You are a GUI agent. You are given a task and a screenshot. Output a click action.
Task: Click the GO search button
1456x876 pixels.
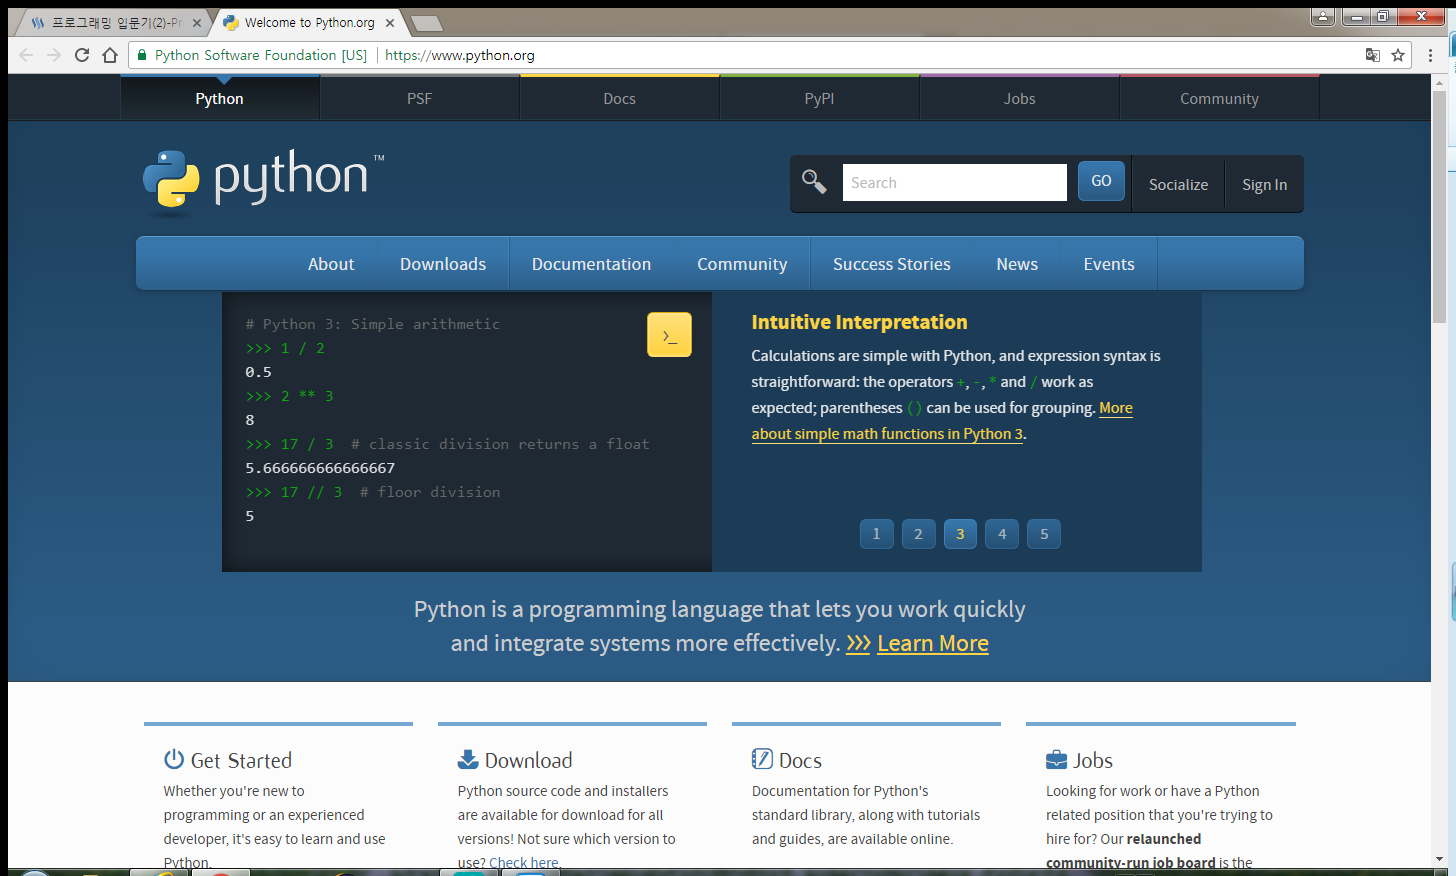pyautogui.click(x=1101, y=181)
